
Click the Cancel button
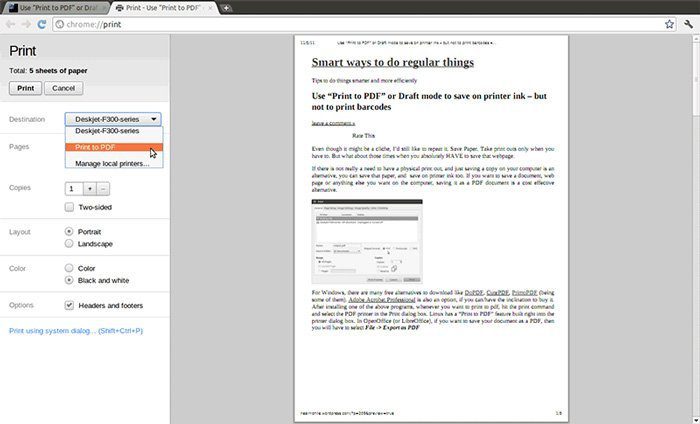point(63,88)
